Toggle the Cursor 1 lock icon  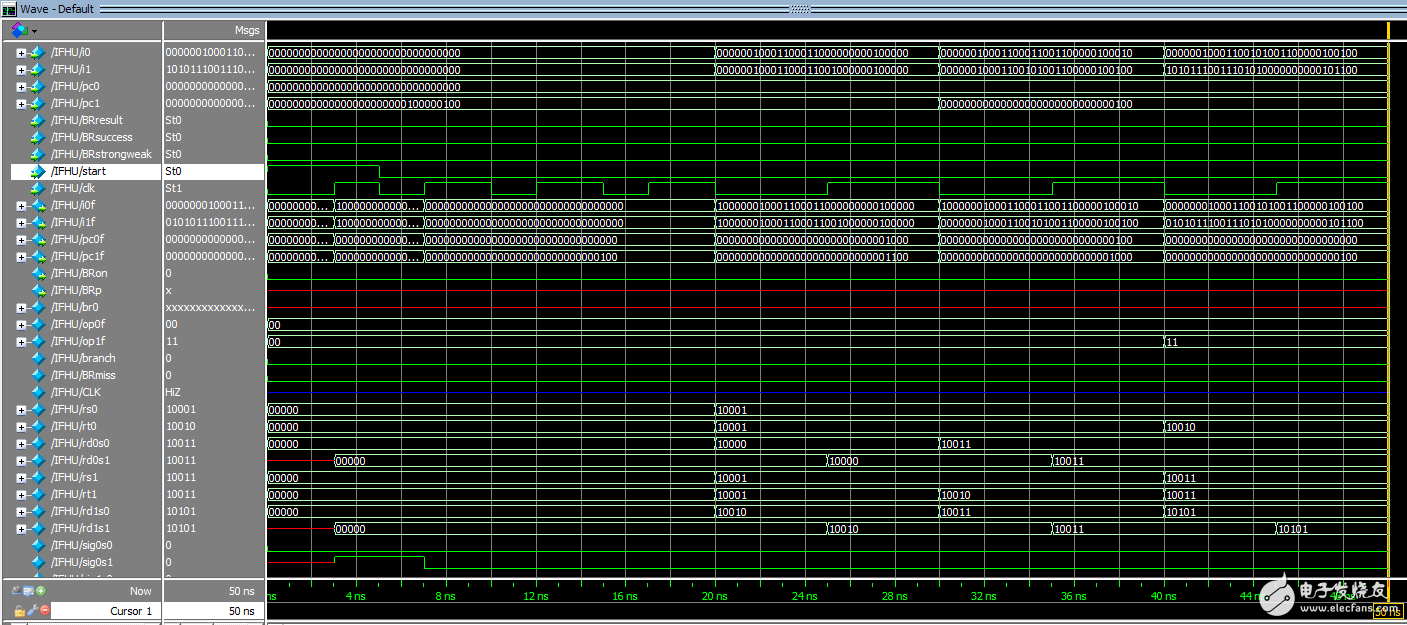[x=18, y=611]
